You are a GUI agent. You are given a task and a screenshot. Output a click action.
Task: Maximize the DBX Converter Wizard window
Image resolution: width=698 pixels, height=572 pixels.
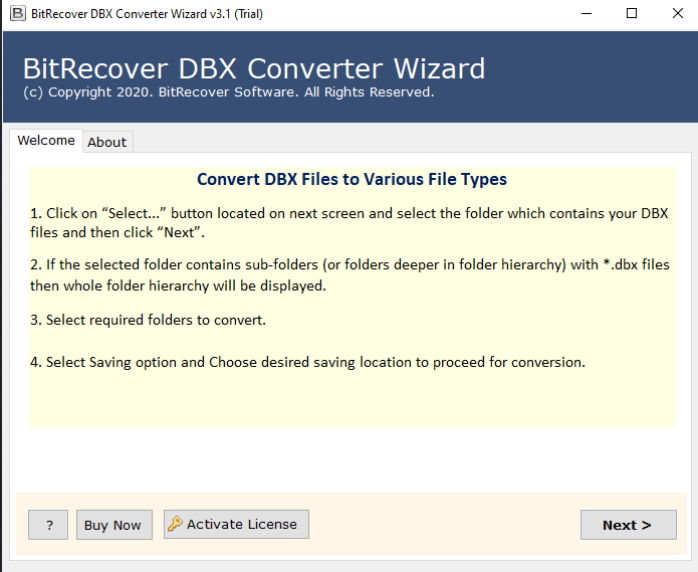click(632, 13)
